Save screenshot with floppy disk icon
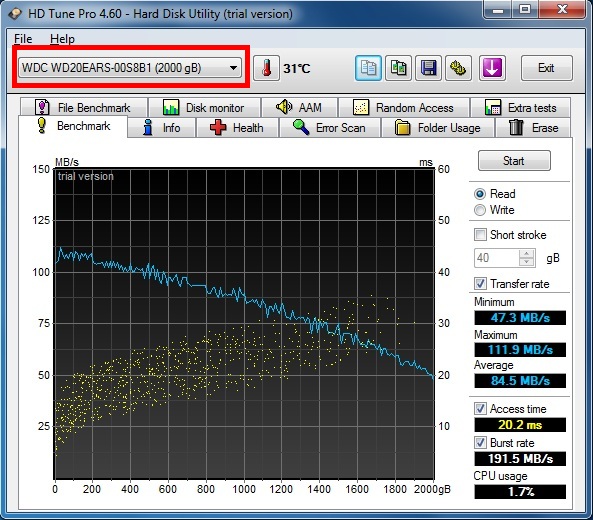 coord(428,68)
